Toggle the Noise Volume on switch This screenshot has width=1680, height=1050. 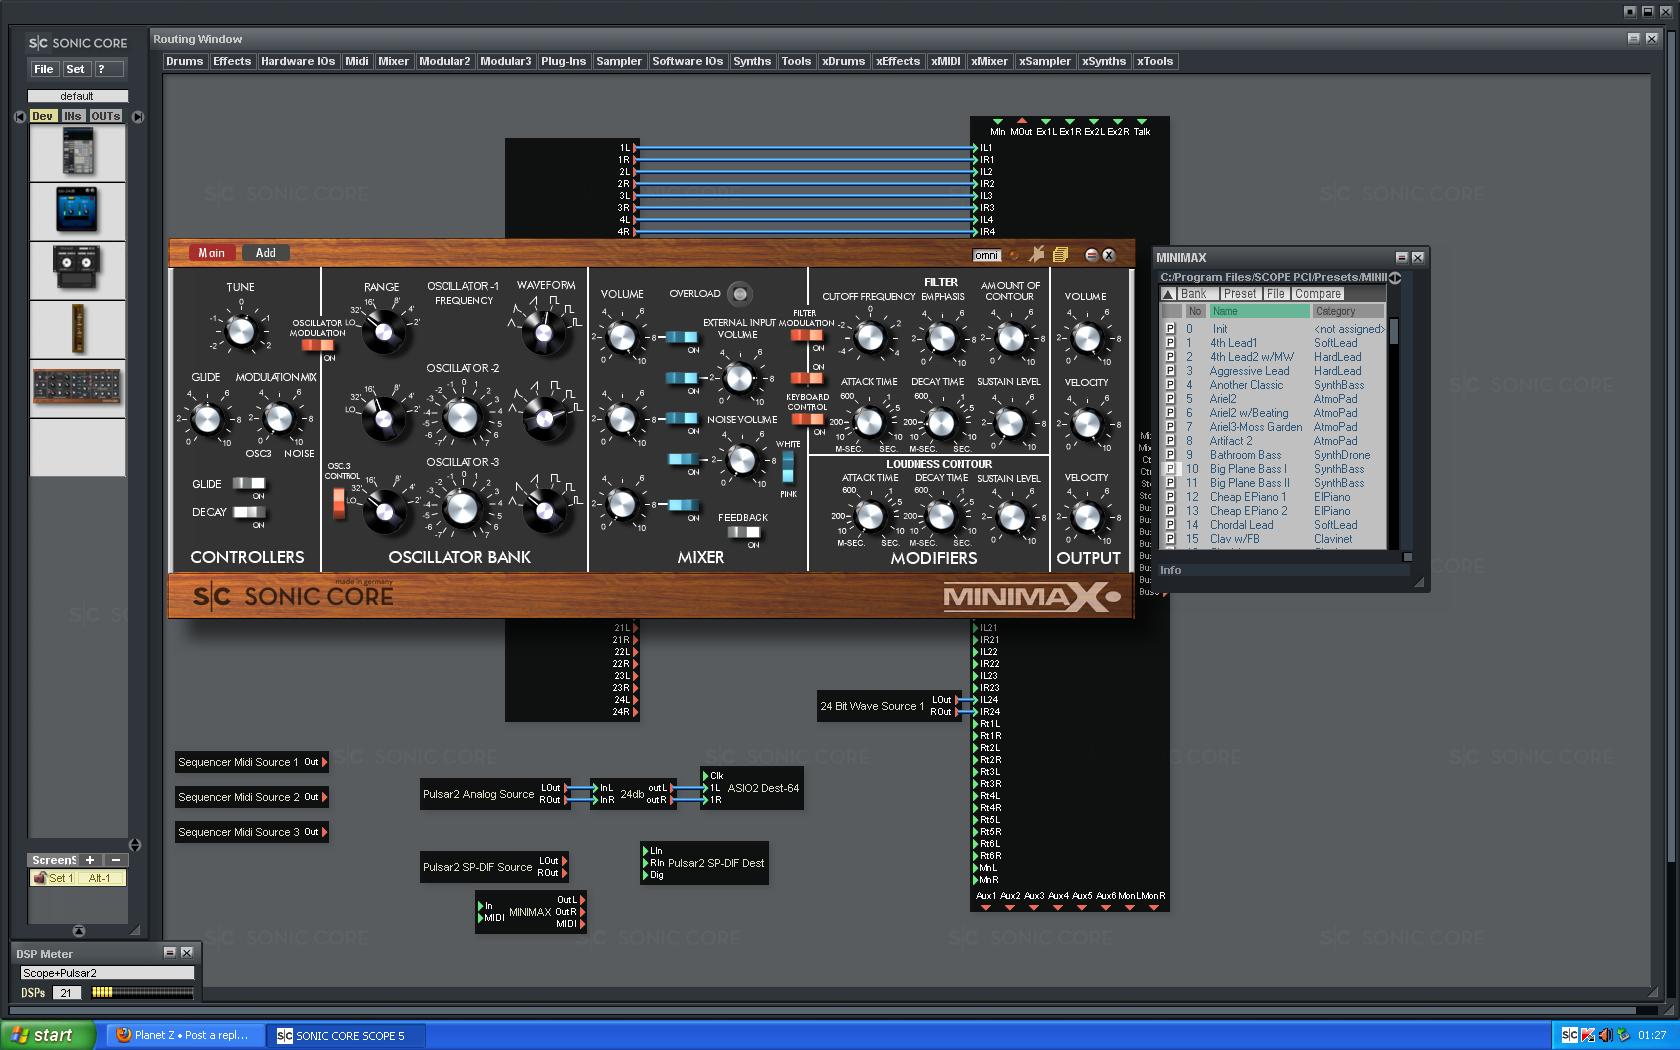pos(682,459)
